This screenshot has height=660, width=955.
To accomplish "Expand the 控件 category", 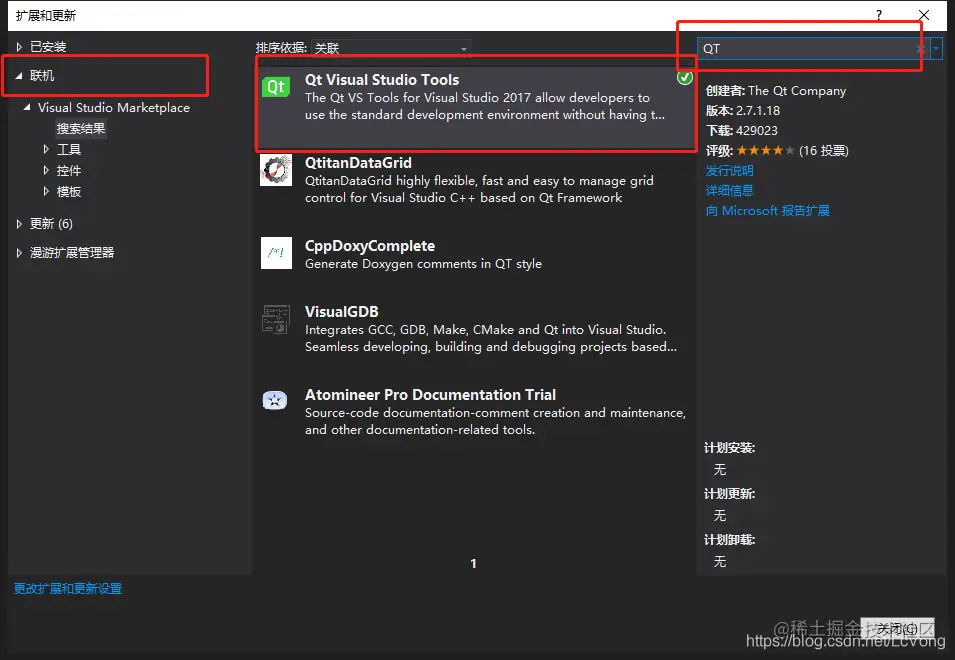I will (46, 170).
